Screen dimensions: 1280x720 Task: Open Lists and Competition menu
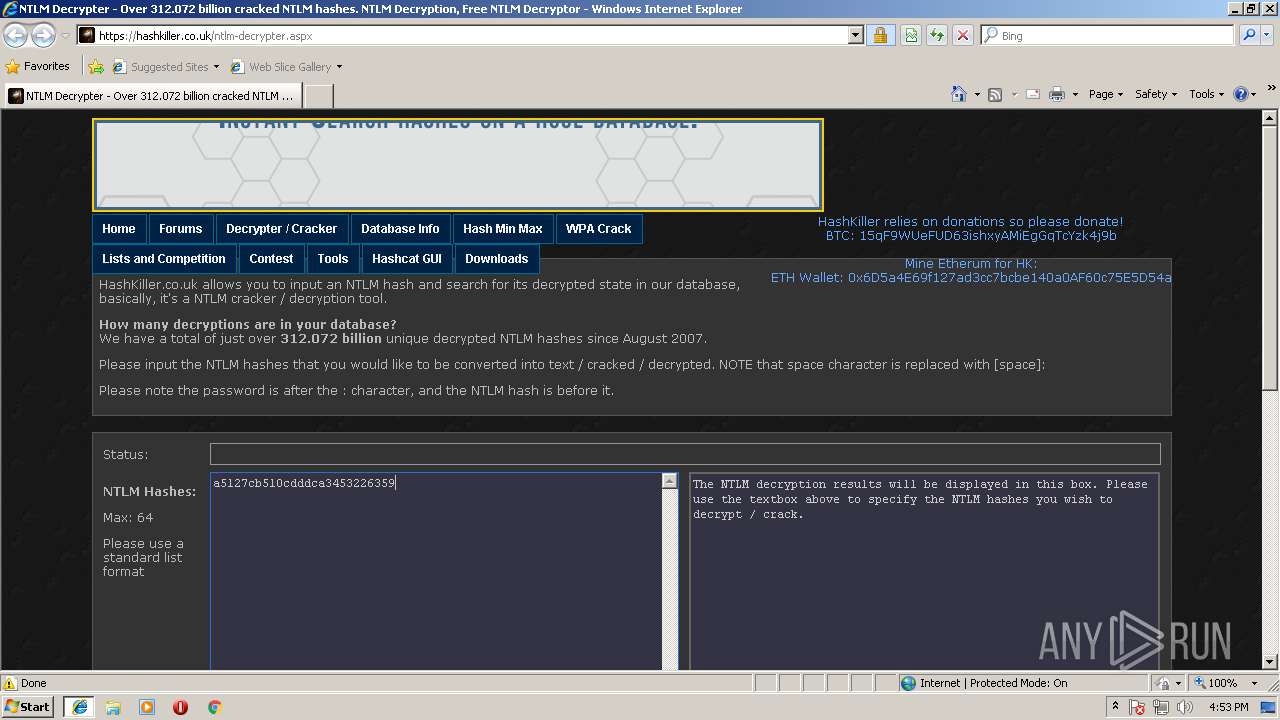point(164,259)
